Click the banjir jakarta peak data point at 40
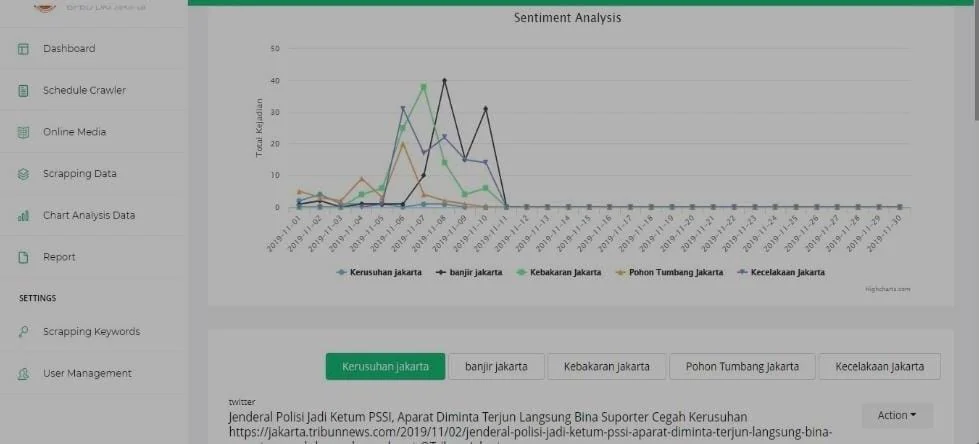The width and height of the screenshot is (979, 444). [x=444, y=80]
